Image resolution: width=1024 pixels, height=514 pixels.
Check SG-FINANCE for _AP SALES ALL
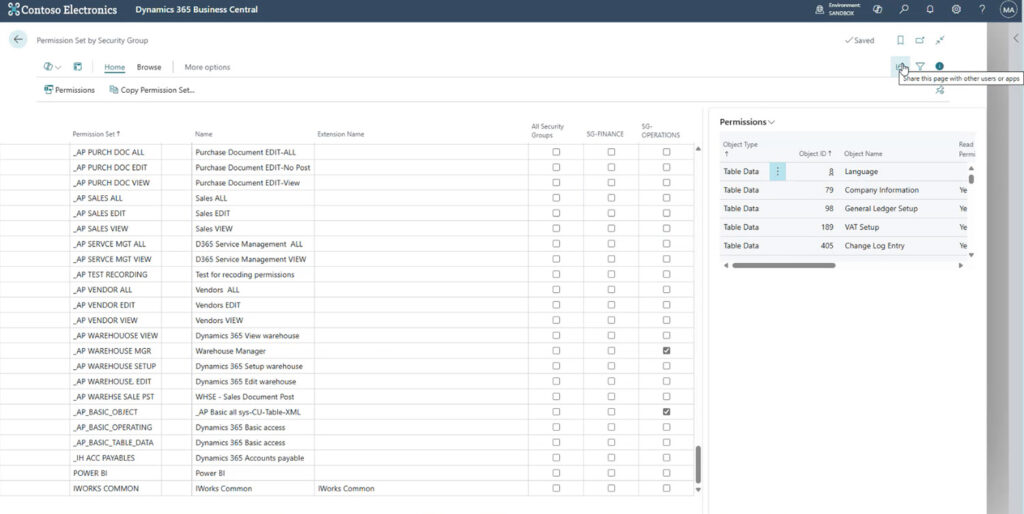pyautogui.click(x=611, y=197)
